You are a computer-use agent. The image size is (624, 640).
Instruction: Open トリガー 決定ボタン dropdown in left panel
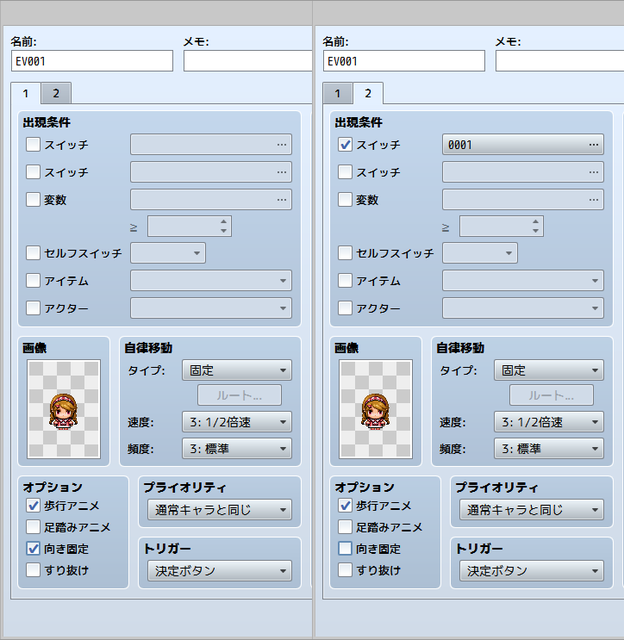coord(220,571)
